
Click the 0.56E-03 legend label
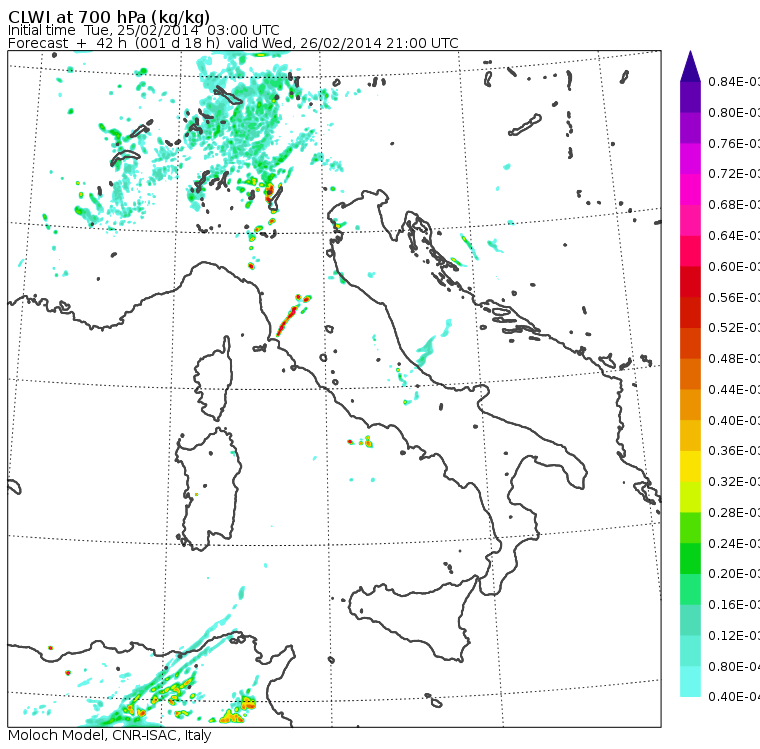click(734, 297)
